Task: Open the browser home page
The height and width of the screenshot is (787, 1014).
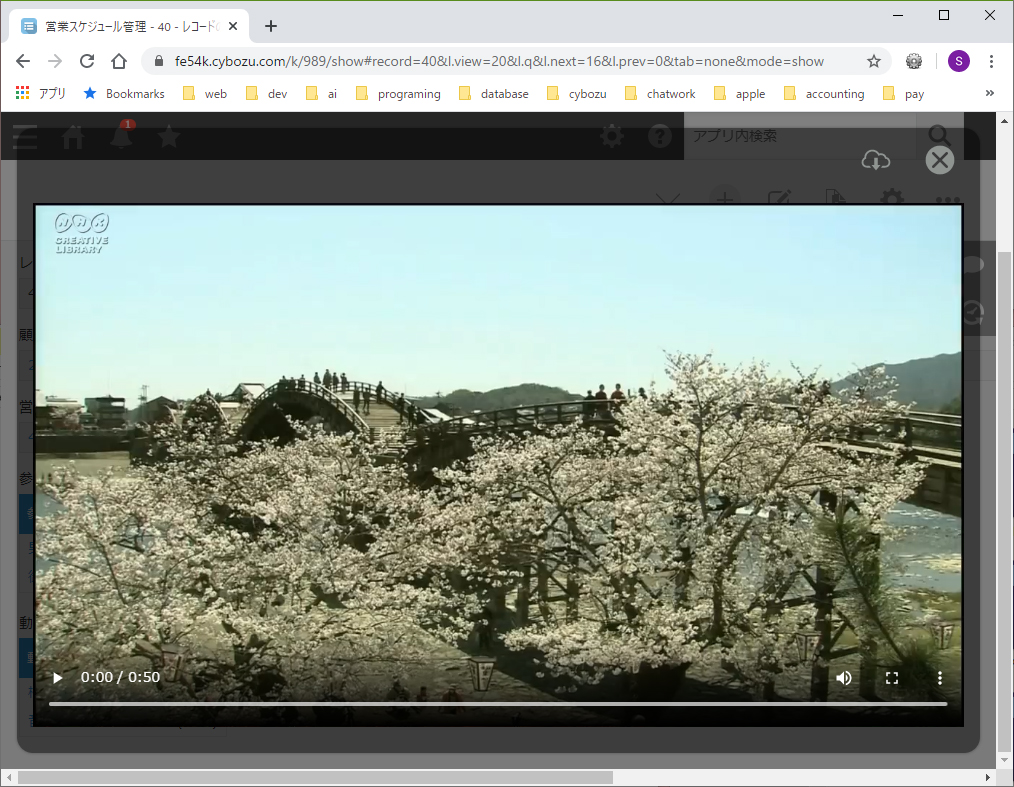Action: coord(119,61)
